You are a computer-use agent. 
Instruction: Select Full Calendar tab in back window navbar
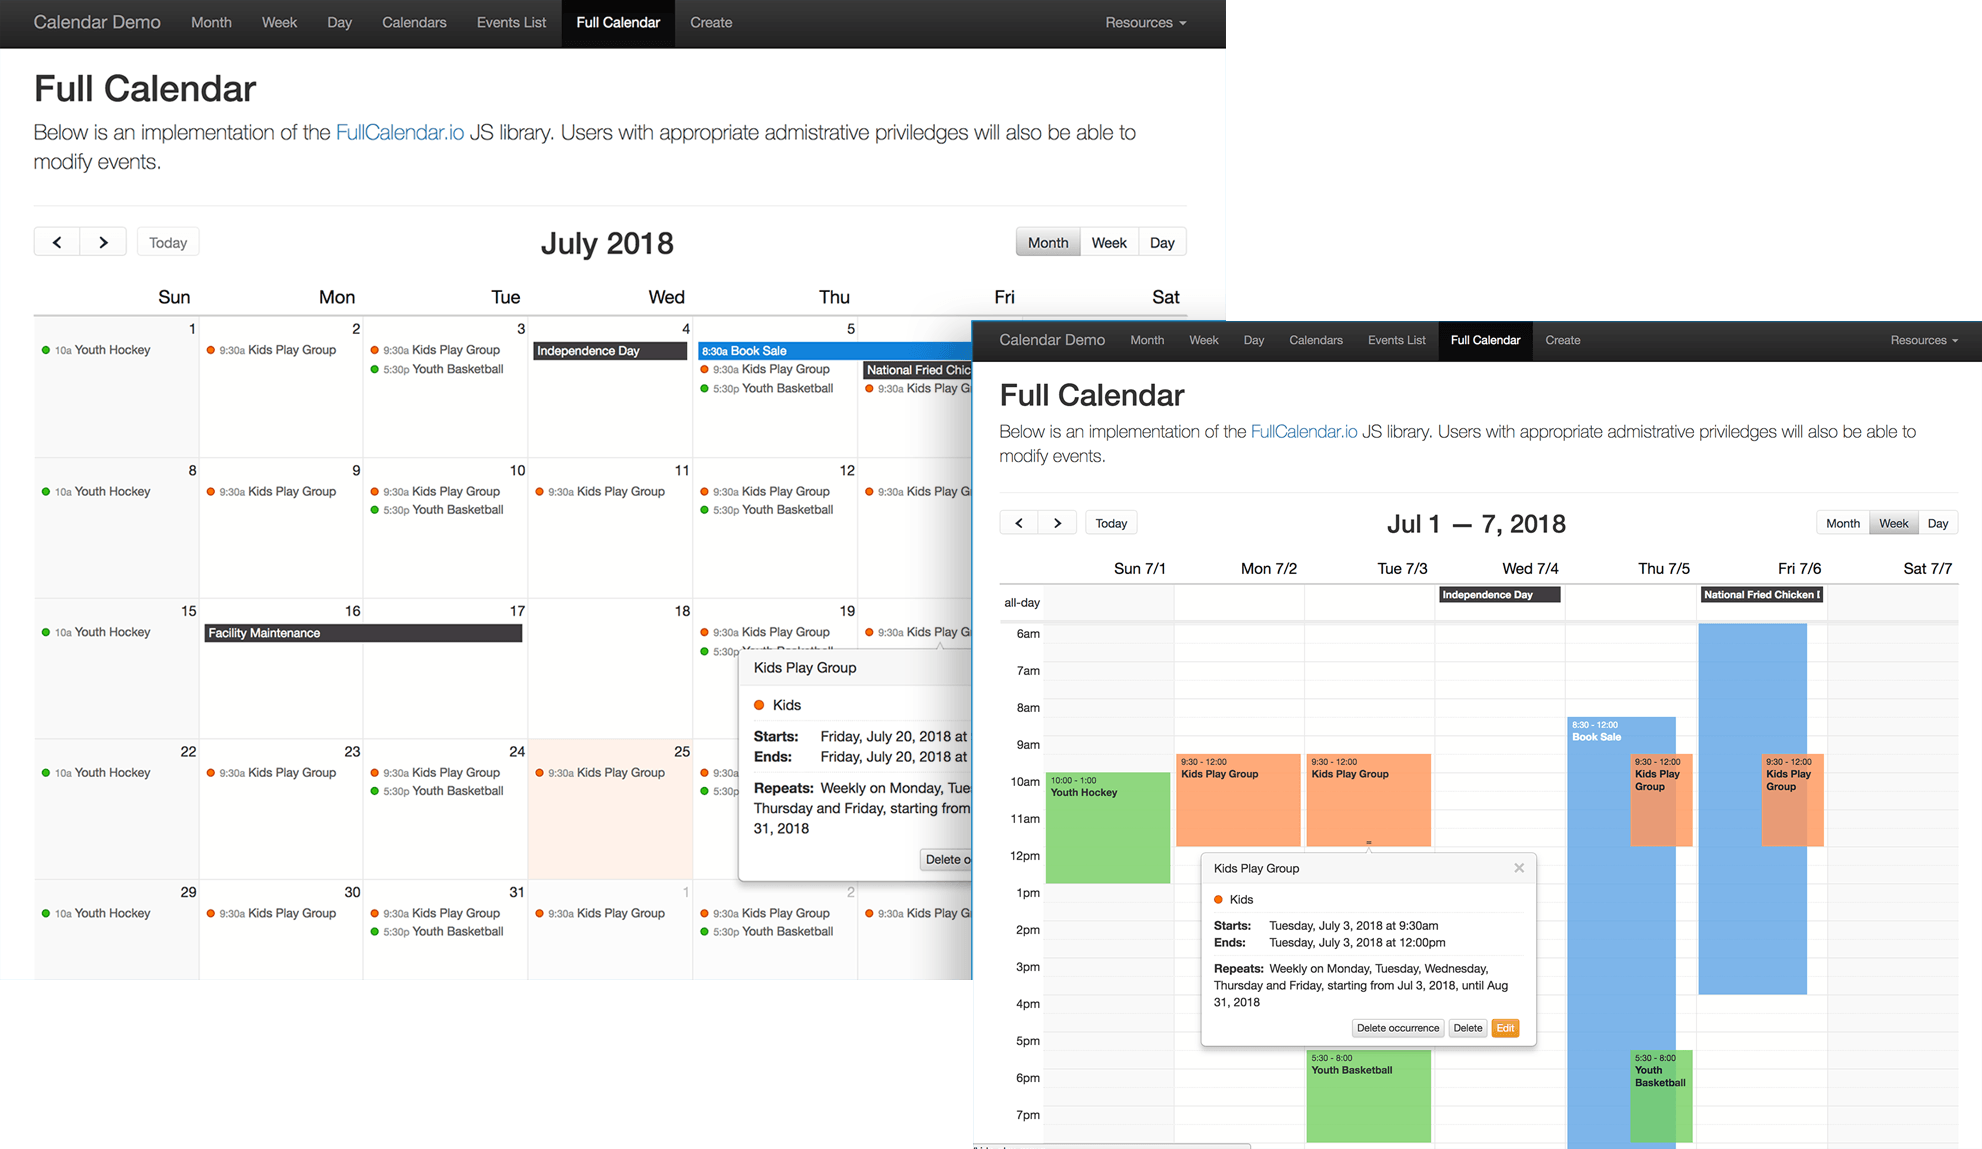pyautogui.click(x=618, y=22)
